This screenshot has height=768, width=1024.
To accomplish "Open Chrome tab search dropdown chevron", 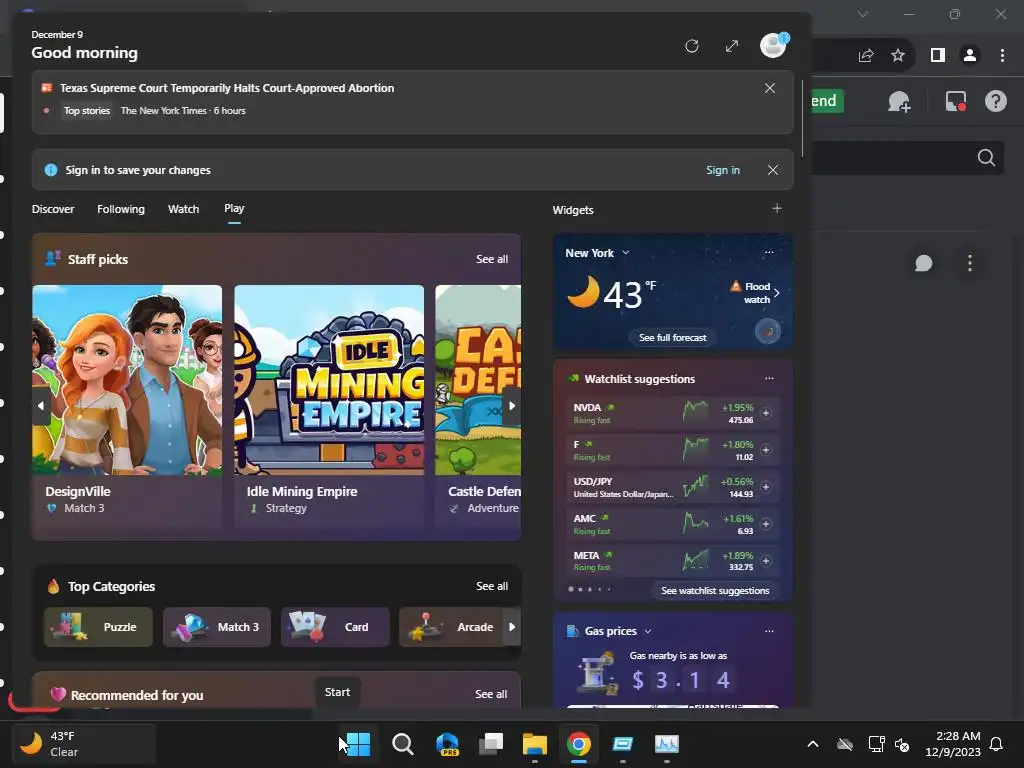I will point(863,14).
